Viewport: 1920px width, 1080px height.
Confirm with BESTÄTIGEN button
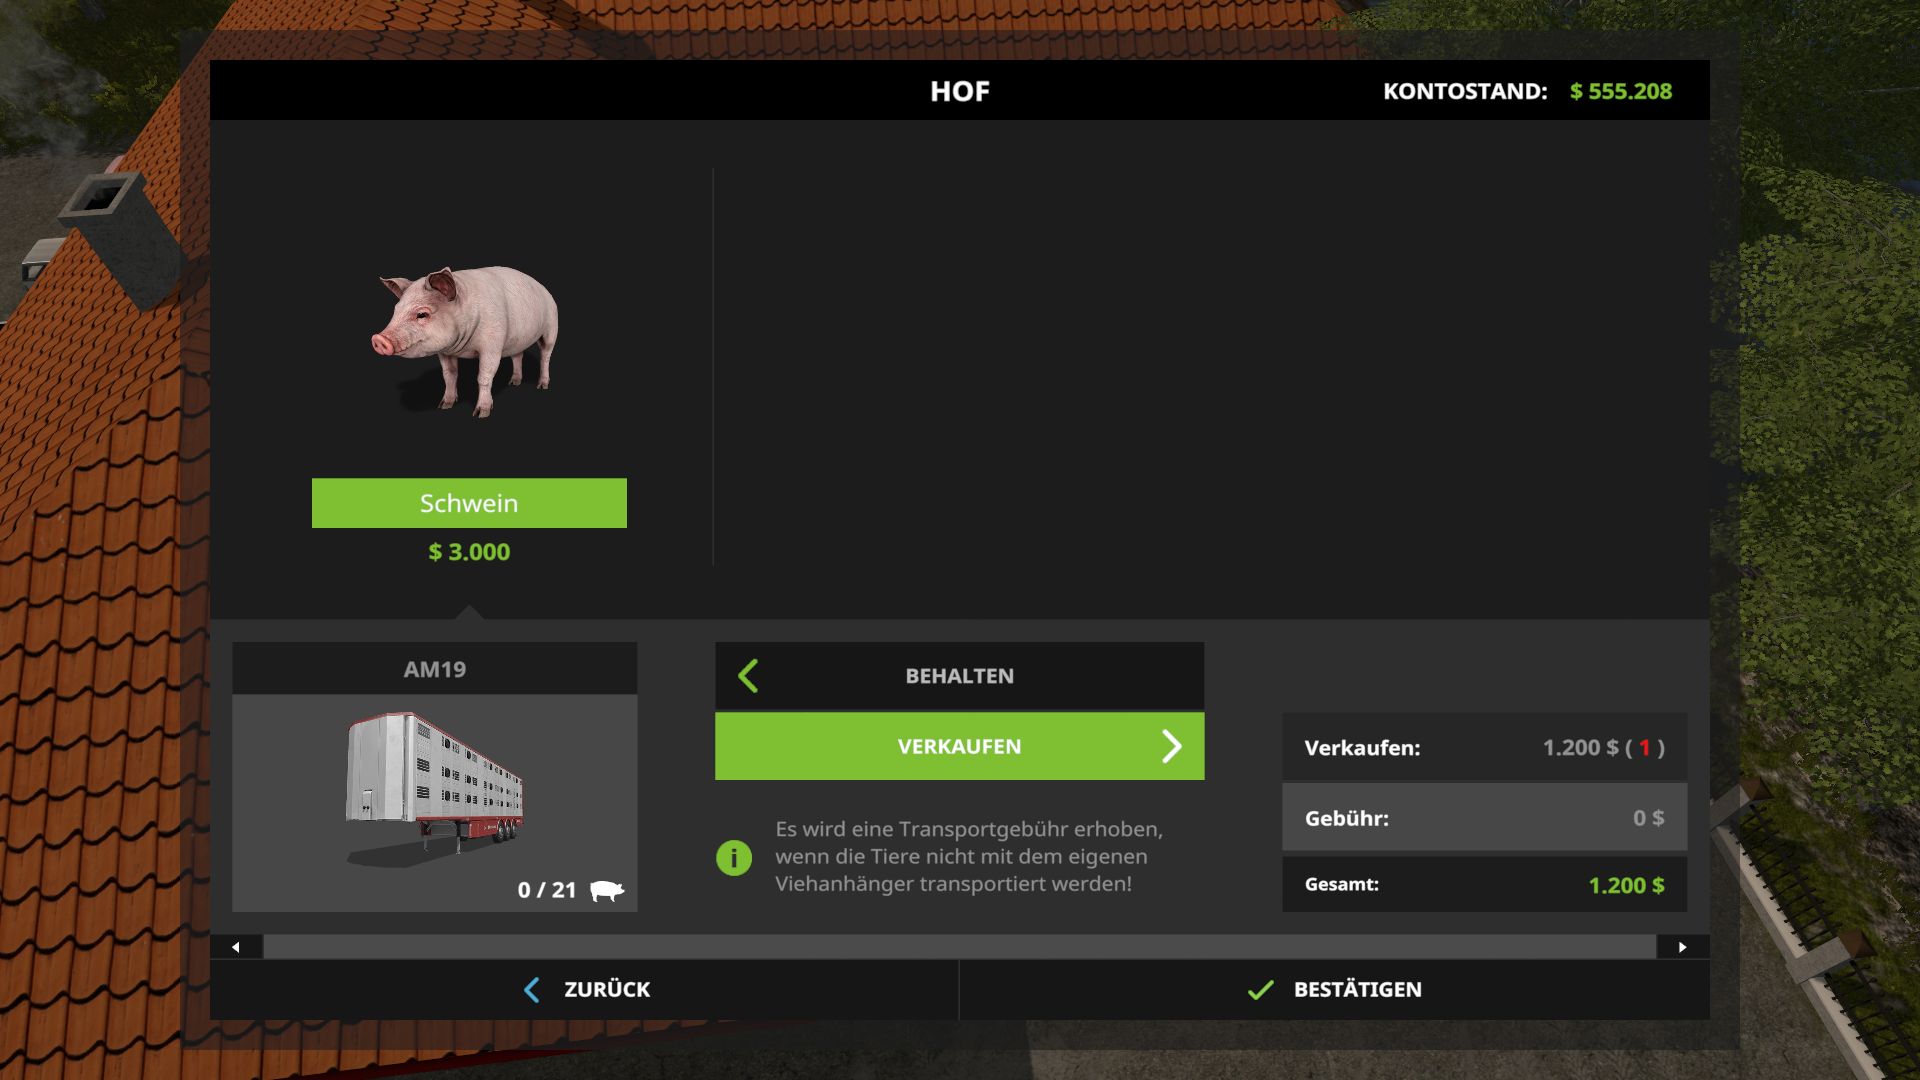(1334, 990)
